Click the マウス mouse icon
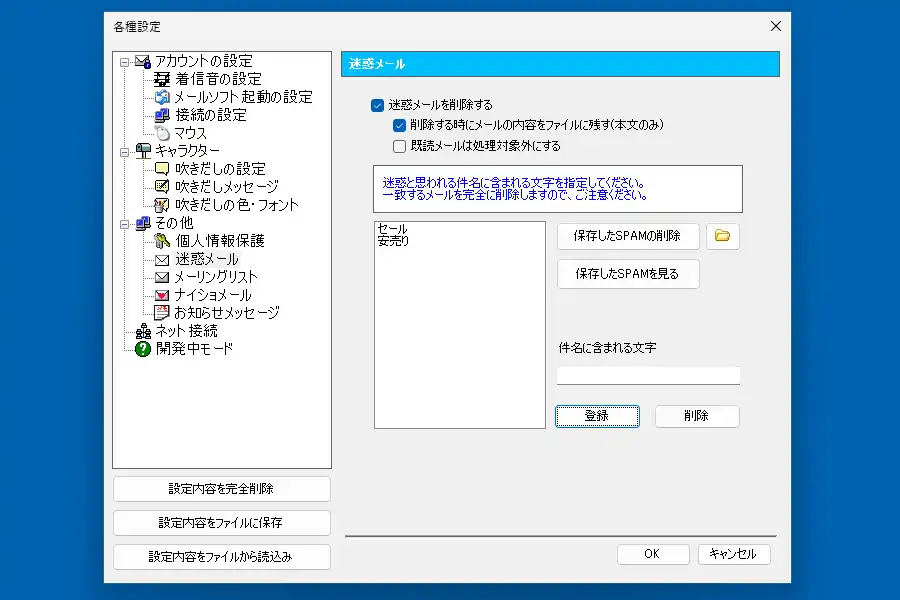Screen dimensions: 900x600 tap(162, 133)
